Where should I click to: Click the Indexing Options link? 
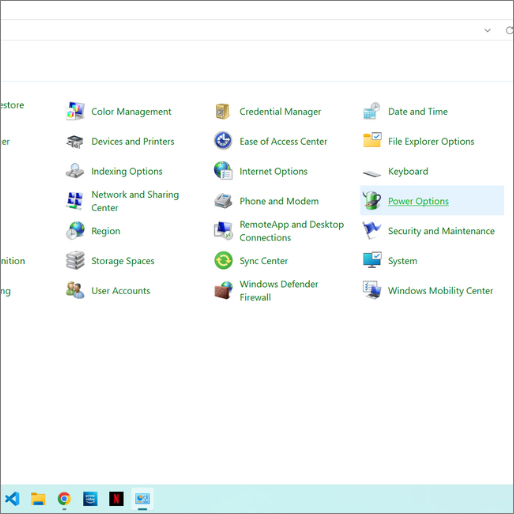127,171
